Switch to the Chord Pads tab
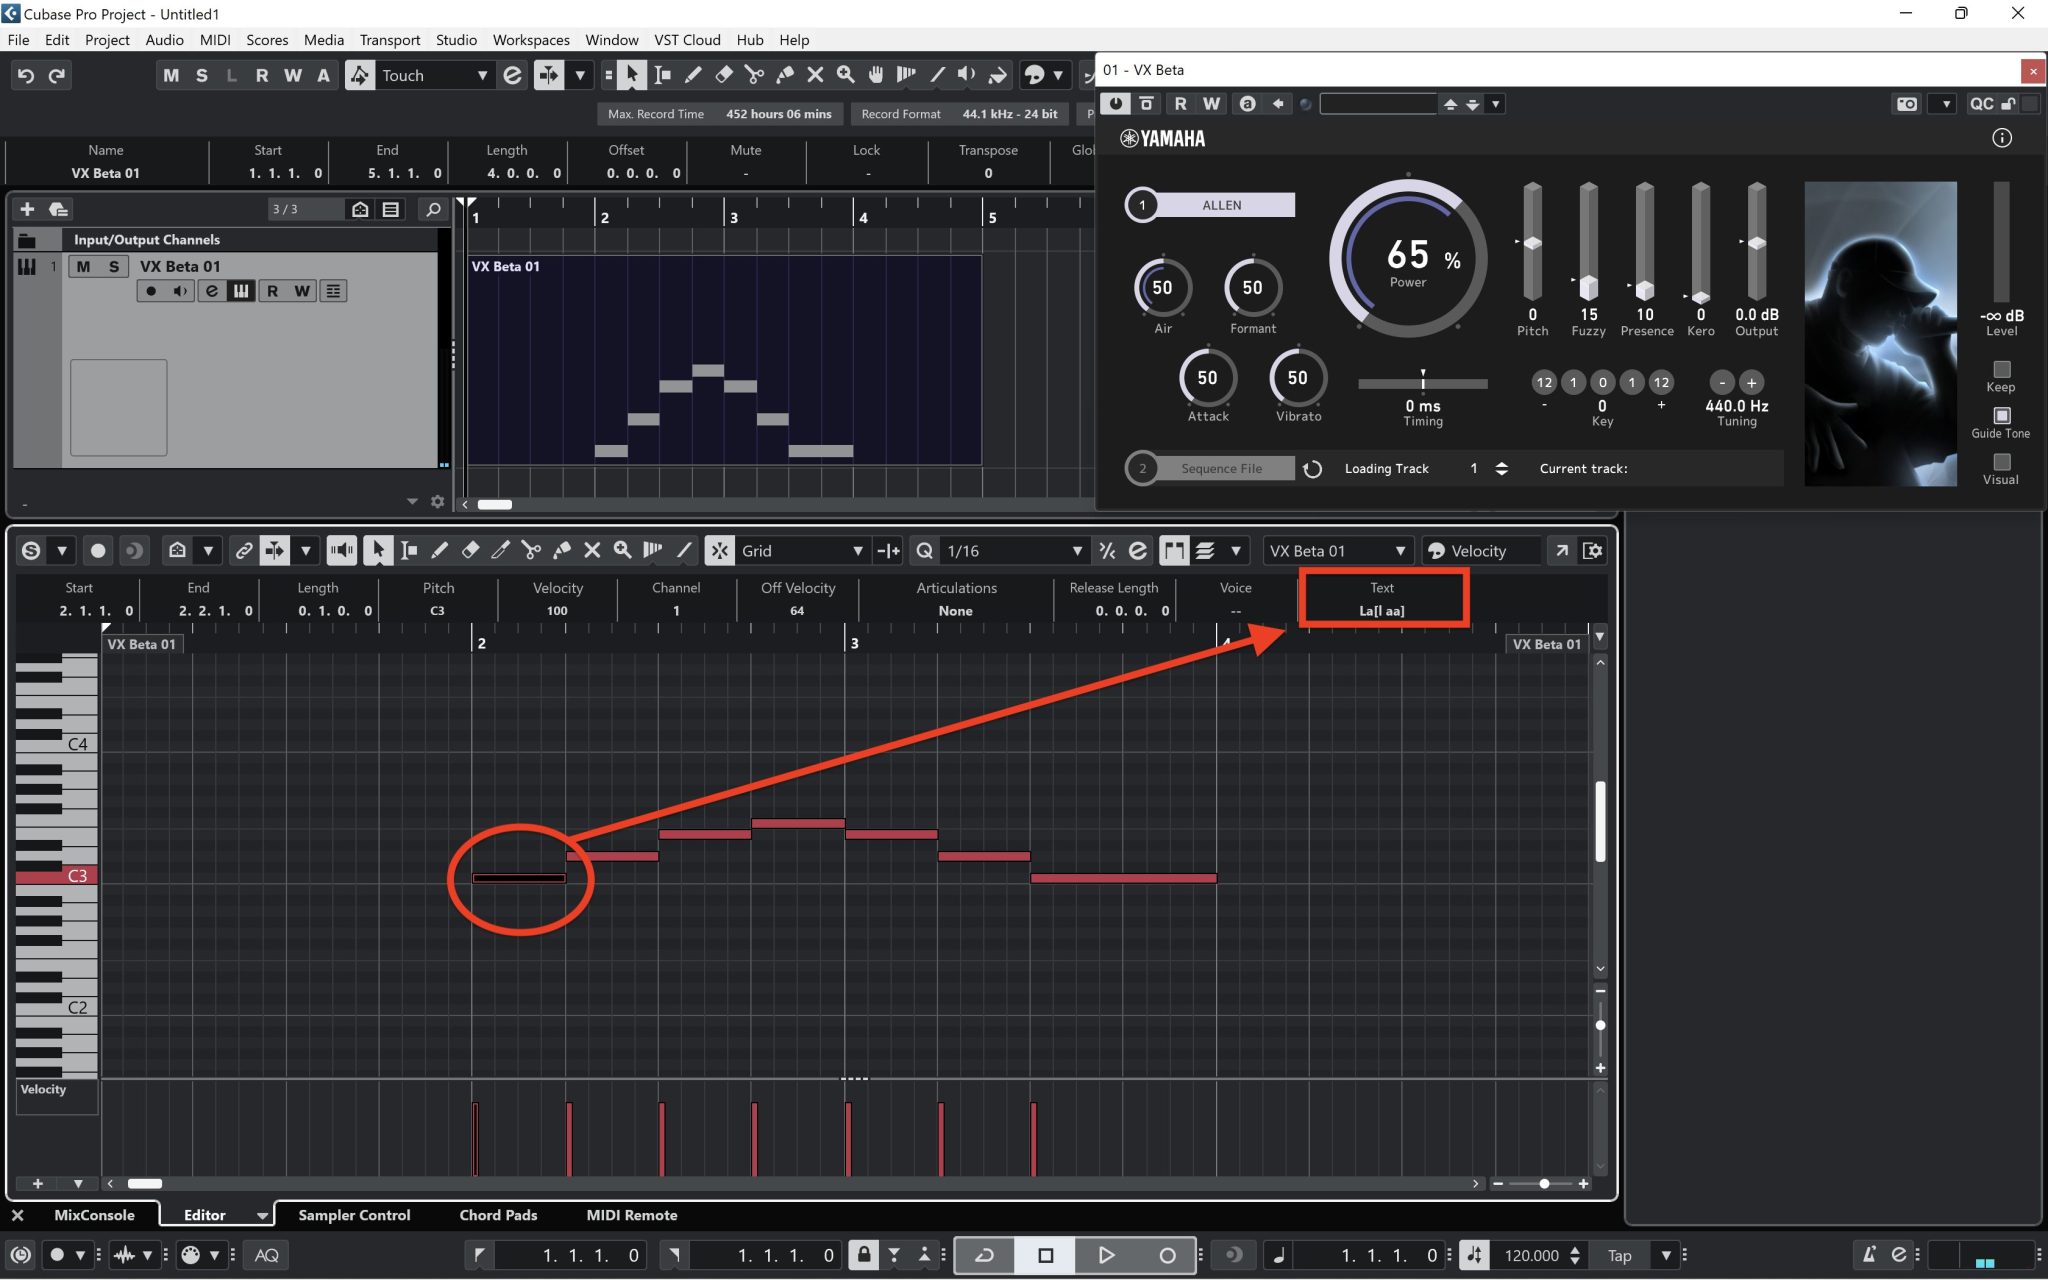This screenshot has height=1280, width=2048. 498,1215
